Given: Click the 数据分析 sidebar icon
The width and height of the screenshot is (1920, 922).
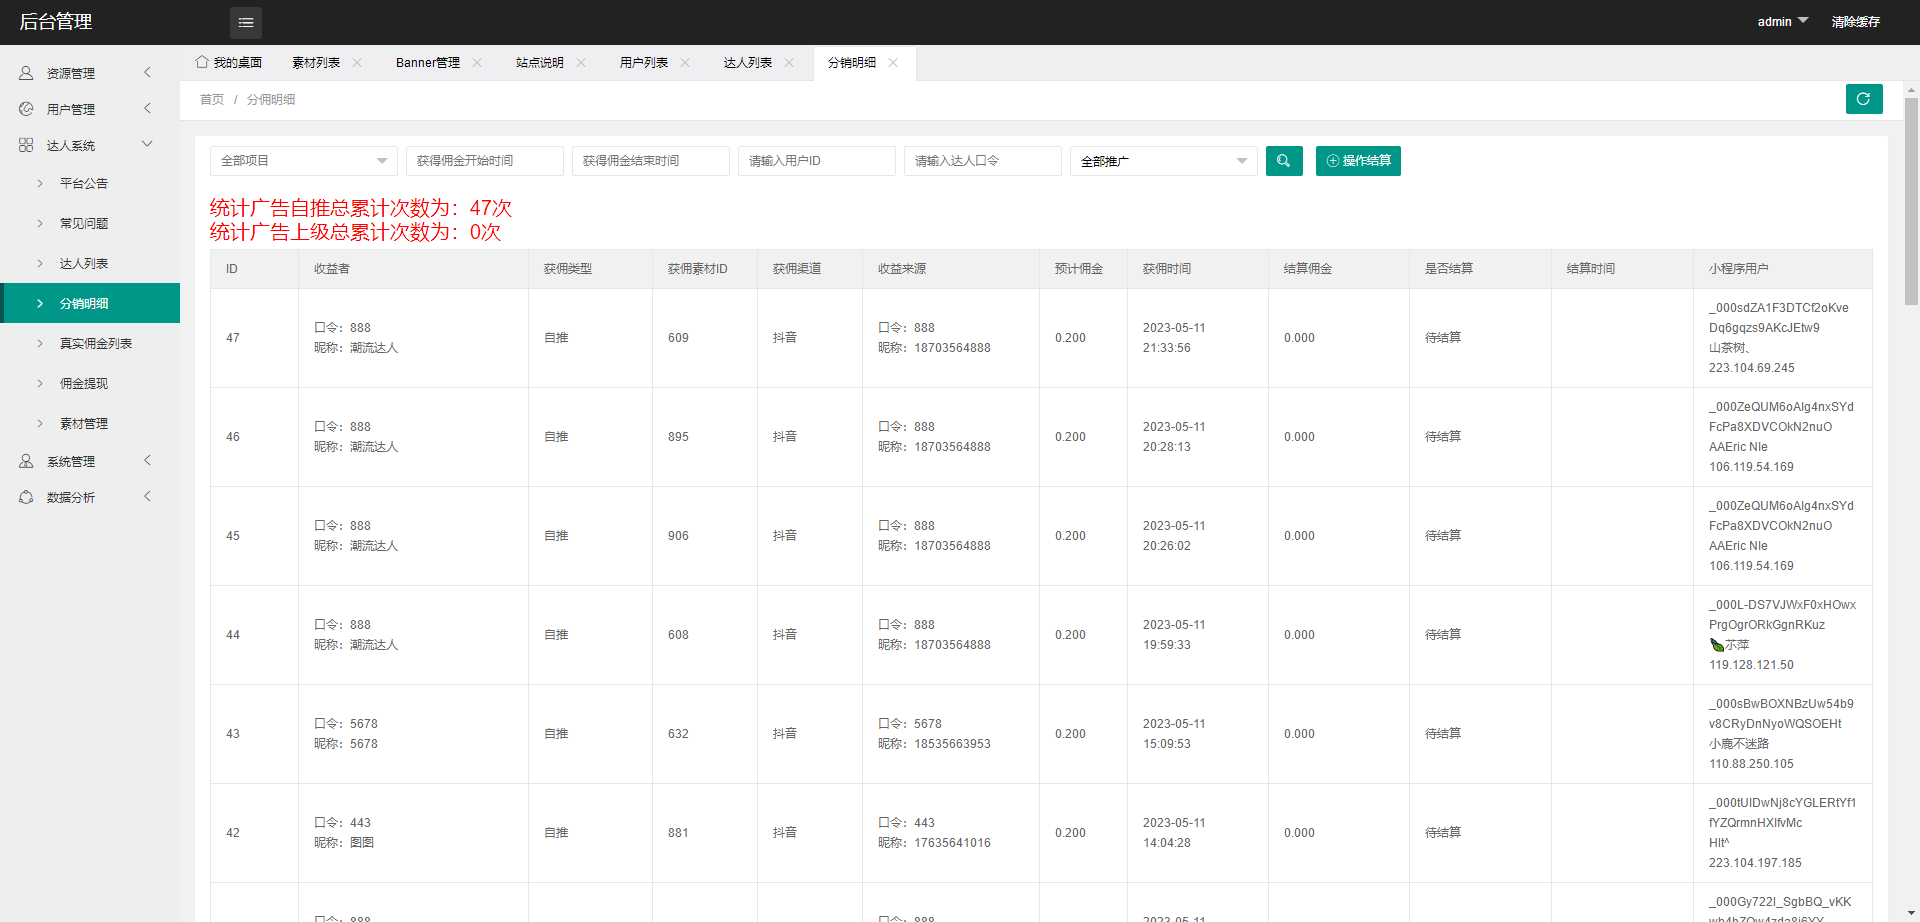Looking at the screenshot, I should [x=26, y=497].
